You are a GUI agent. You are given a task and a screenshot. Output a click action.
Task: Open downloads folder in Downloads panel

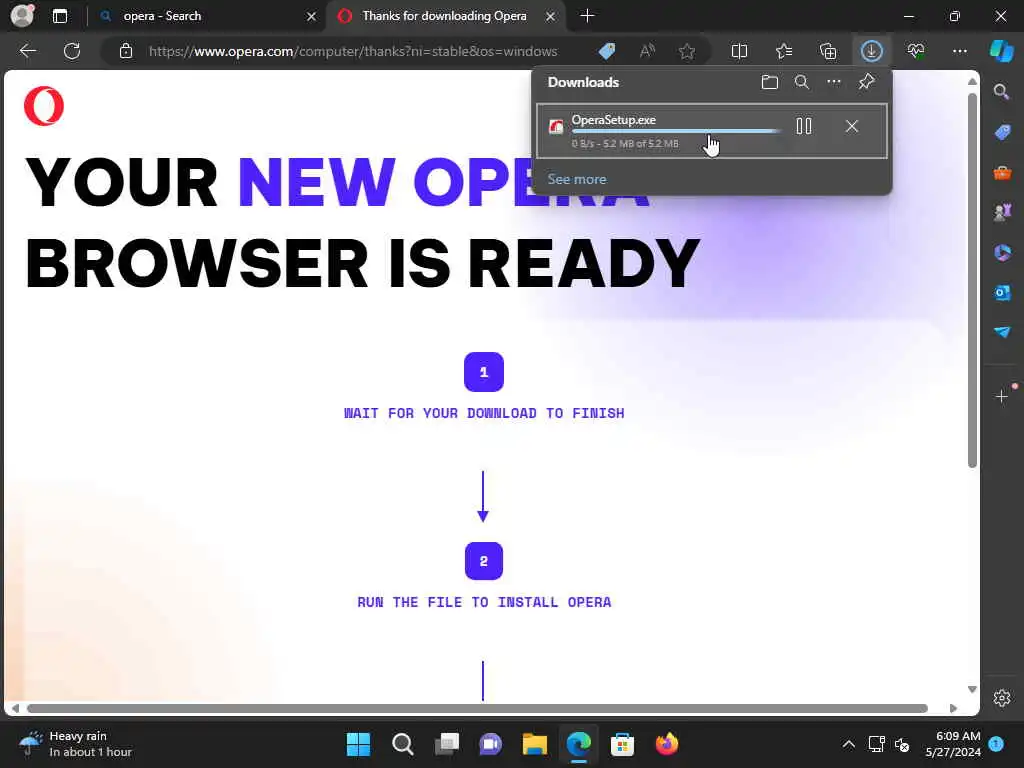[x=770, y=82]
